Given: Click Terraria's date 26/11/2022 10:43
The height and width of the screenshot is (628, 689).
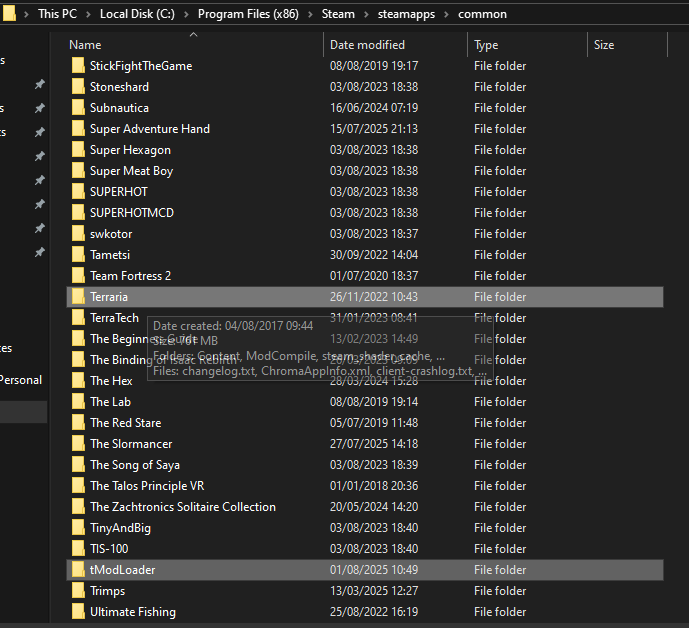Looking at the screenshot, I should (374, 297).
